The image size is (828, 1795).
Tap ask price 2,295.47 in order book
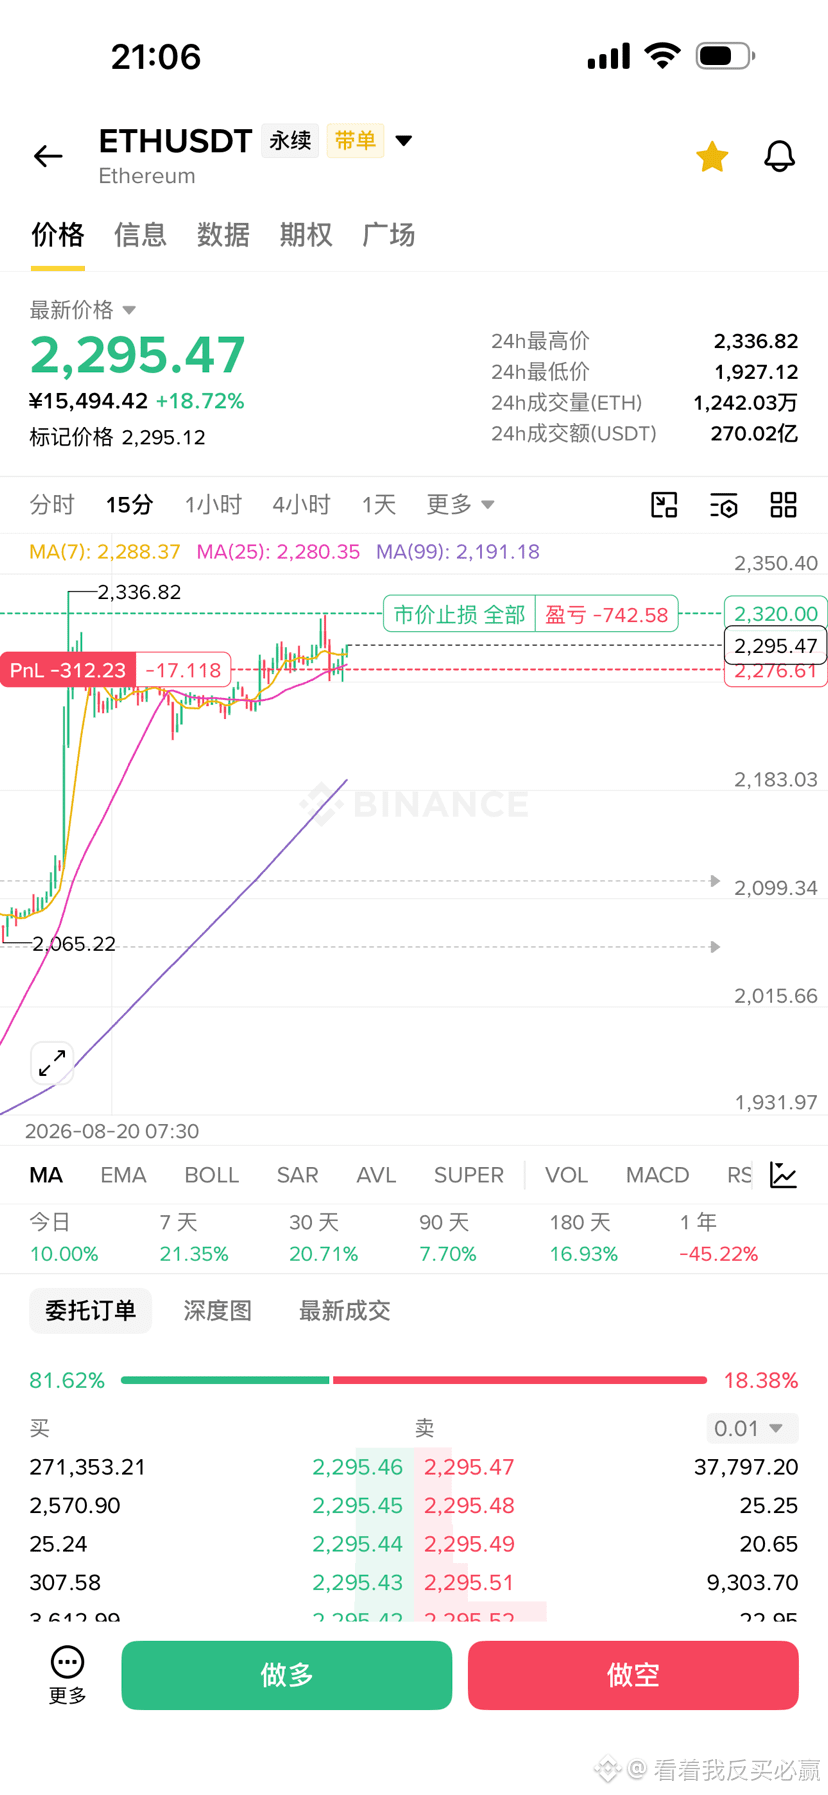click(469, 1467)
